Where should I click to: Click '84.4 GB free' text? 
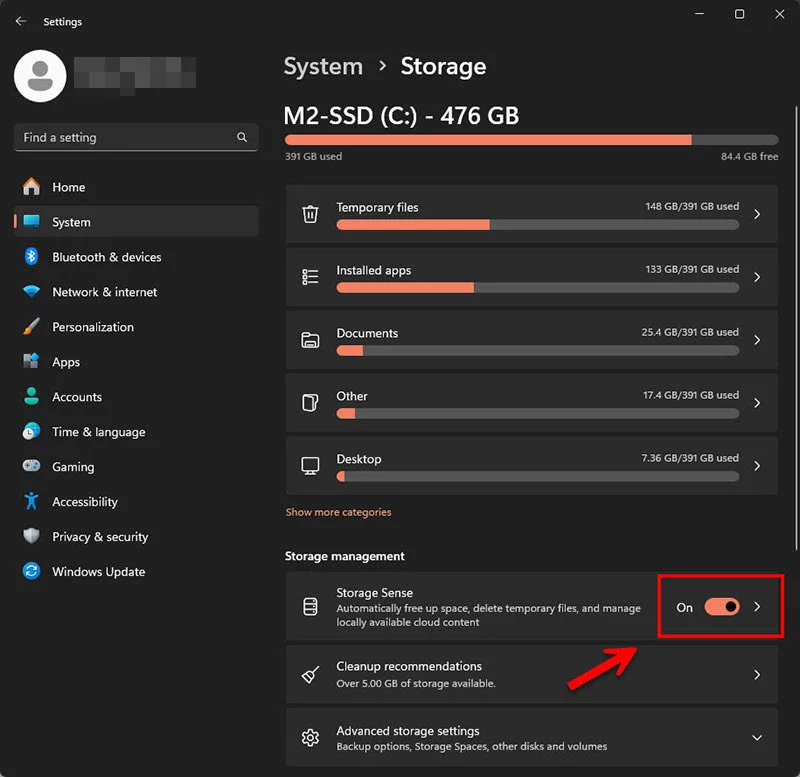tap(749, 156)
